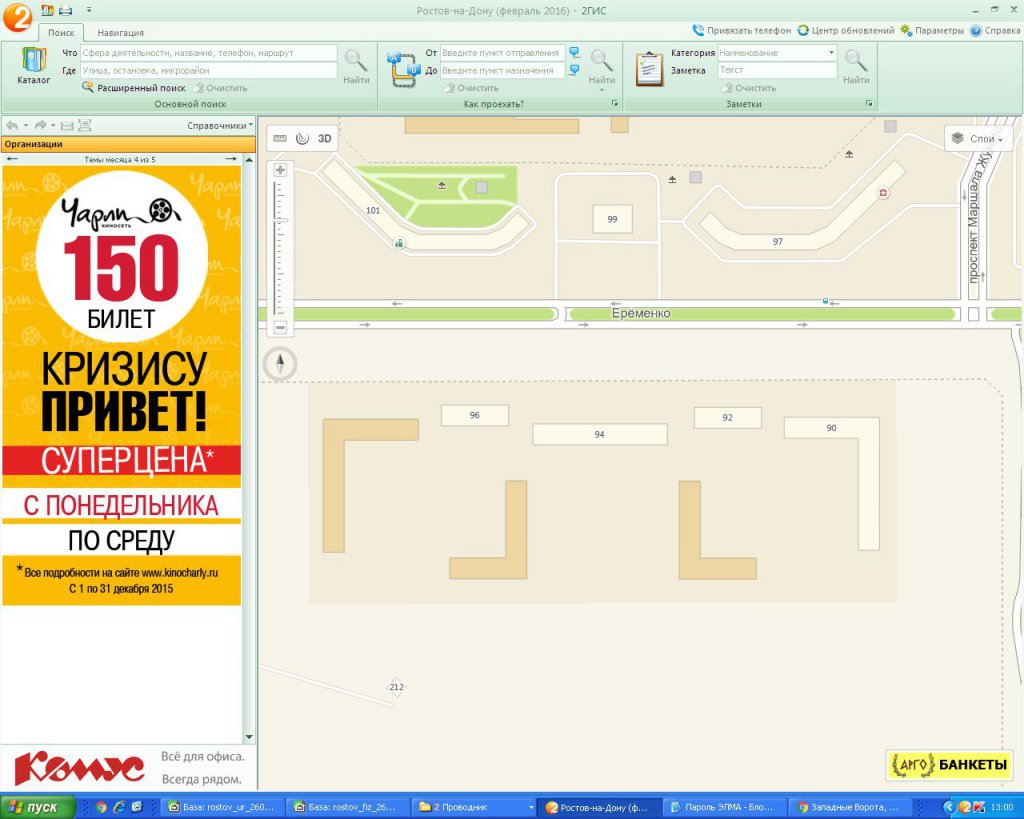1024x819 pixels.
Task: Open Параметры settings
Action: (932, 31)
